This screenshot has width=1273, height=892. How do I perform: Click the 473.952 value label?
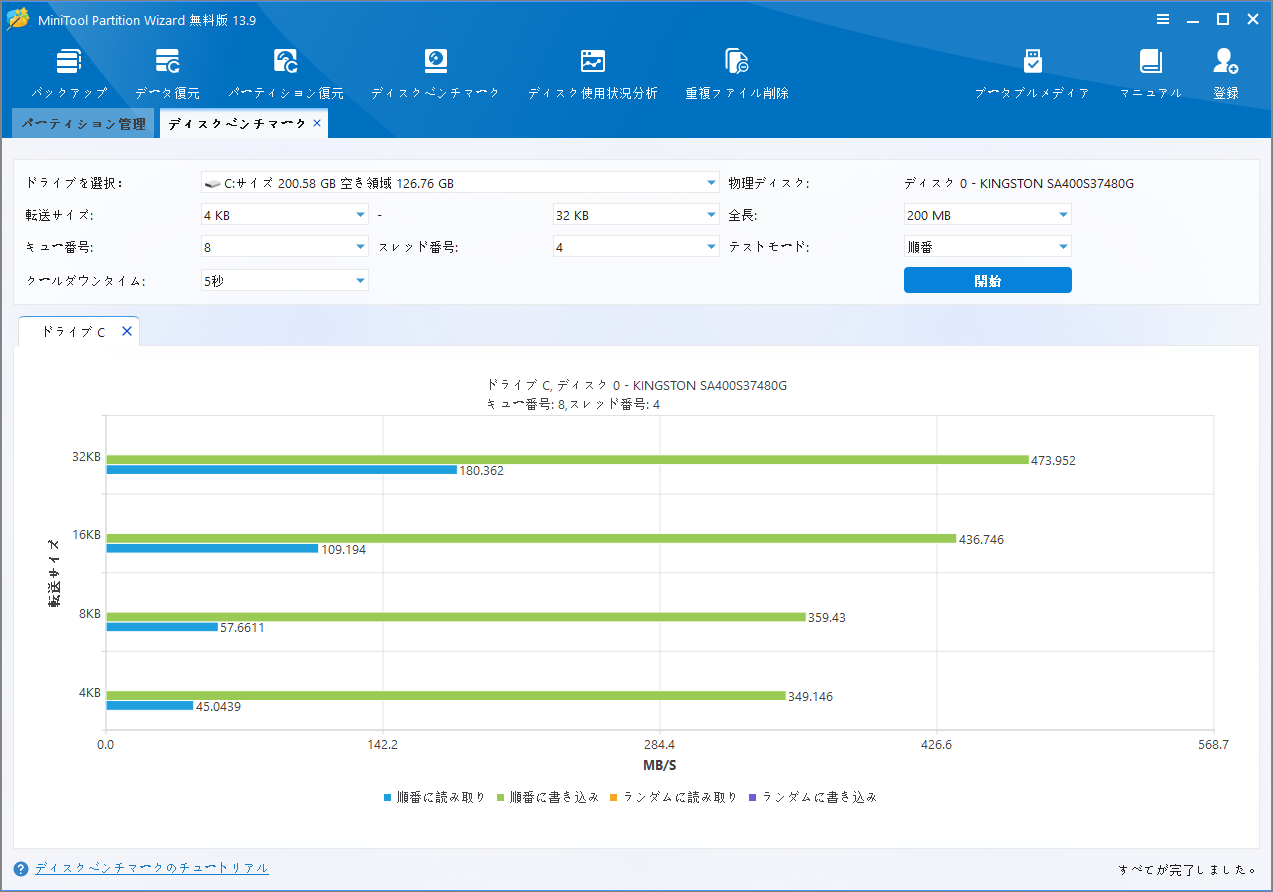(x=1054, y=461)
